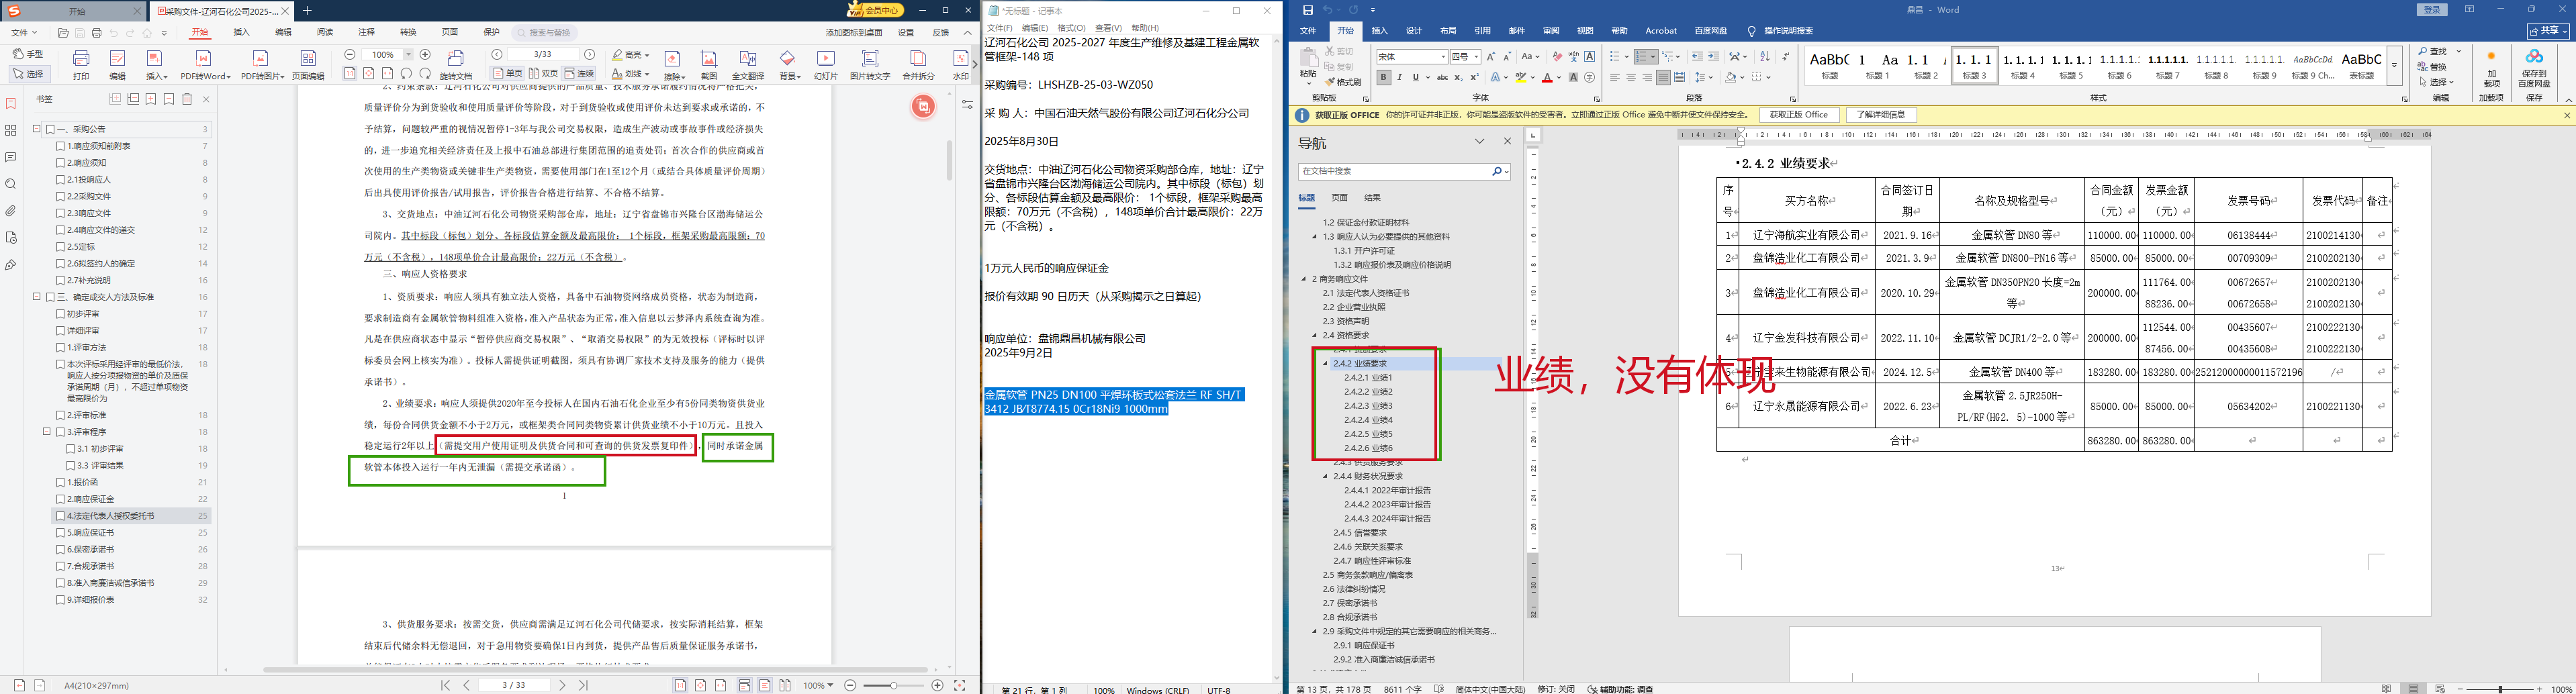Screen dimensions: 2576x694
Task: Open the 合并拆分 merge and split tool
Action: [918, 64]
